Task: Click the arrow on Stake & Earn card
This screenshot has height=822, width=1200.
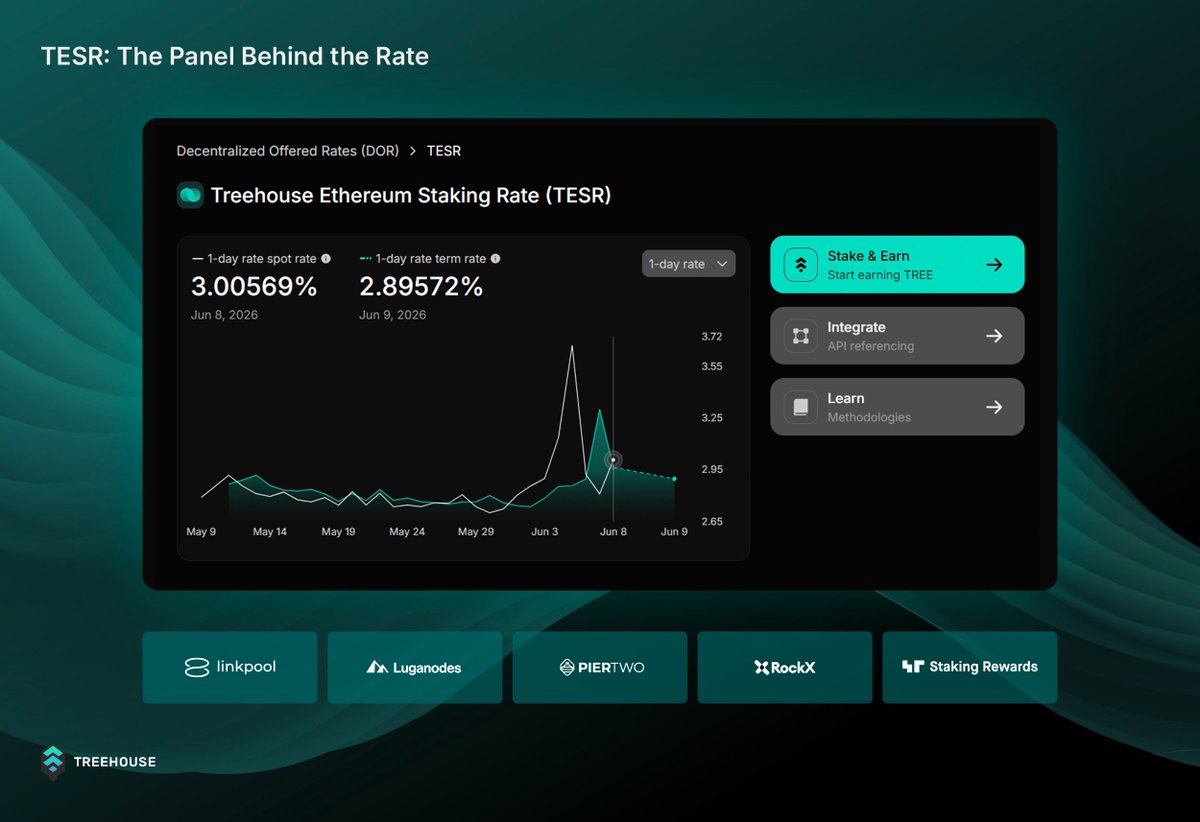Action: point(994,265)
